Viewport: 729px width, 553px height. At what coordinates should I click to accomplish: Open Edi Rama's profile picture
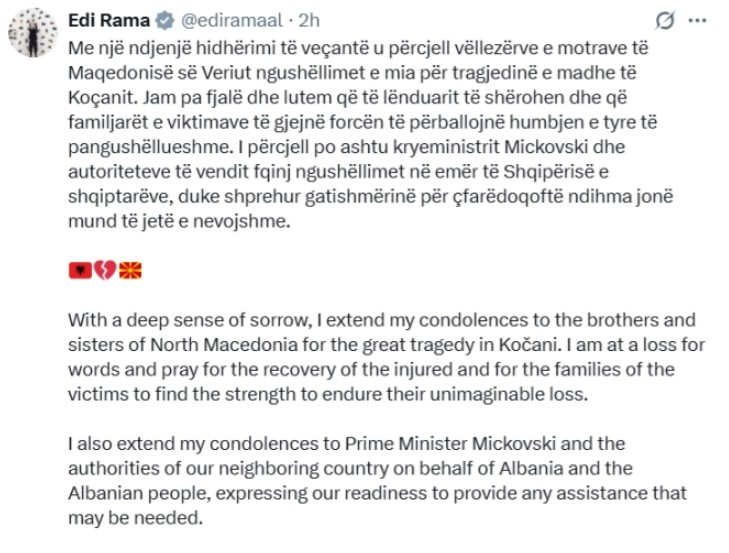click(32, 36)
